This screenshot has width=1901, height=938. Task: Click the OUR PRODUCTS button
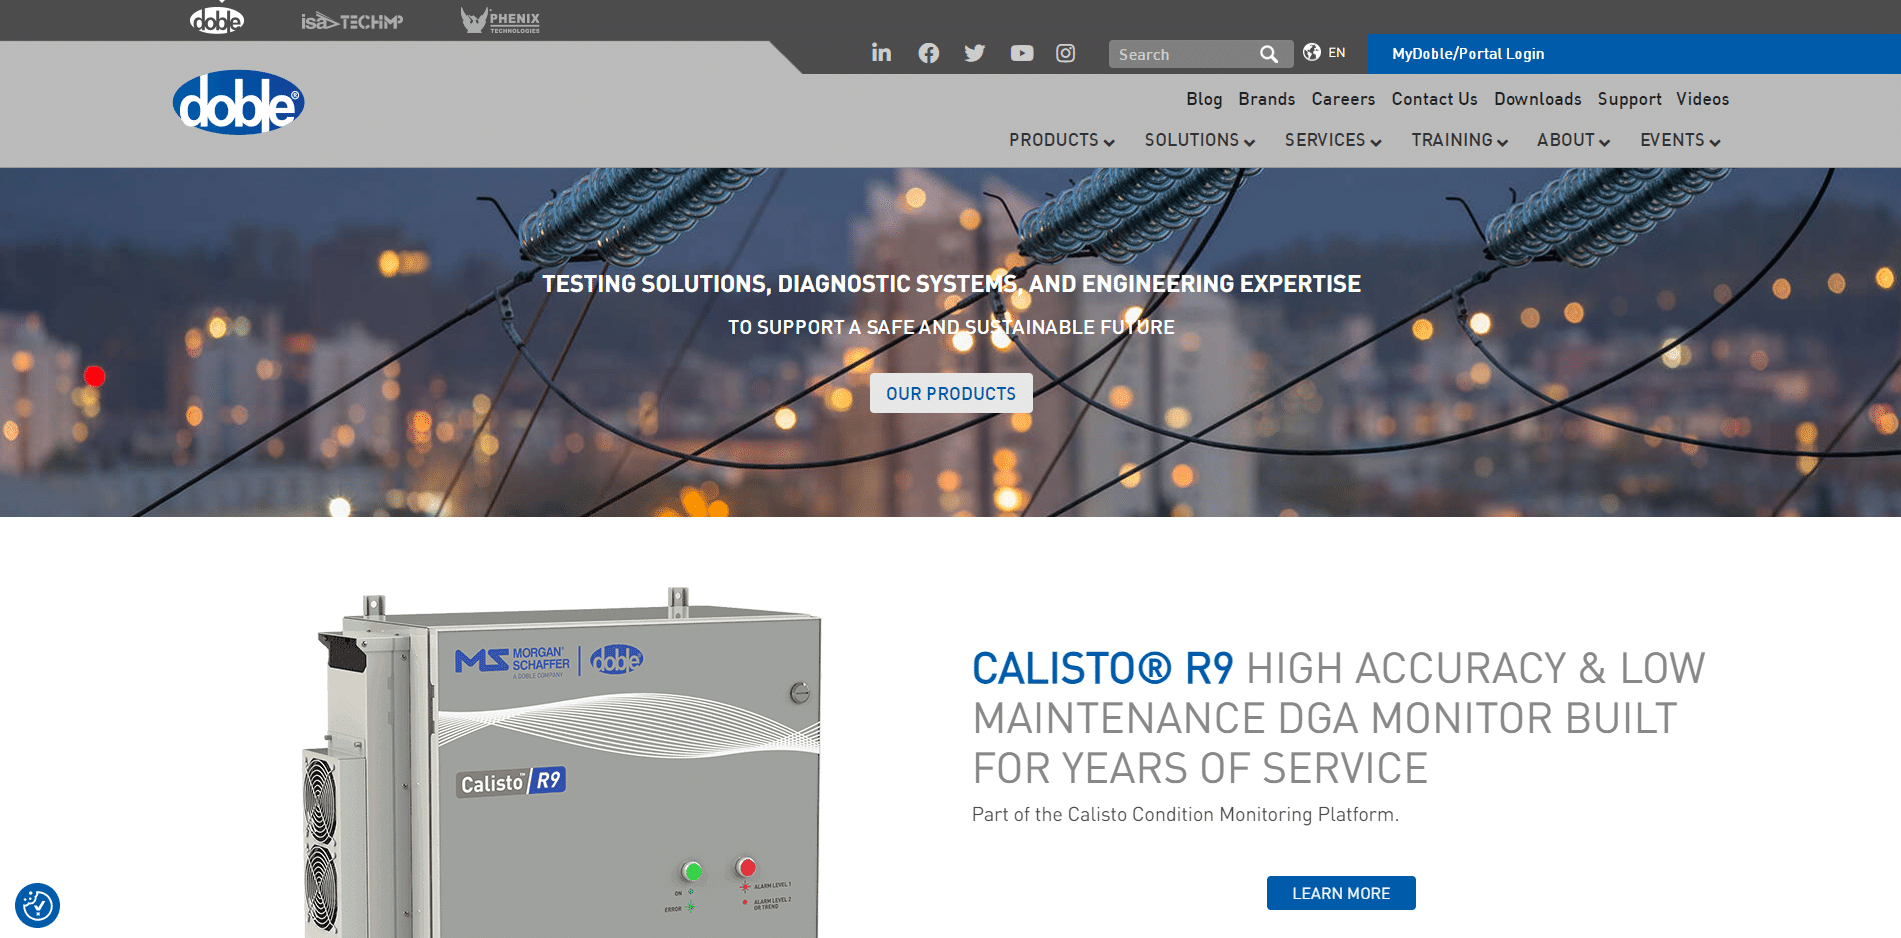951,393
